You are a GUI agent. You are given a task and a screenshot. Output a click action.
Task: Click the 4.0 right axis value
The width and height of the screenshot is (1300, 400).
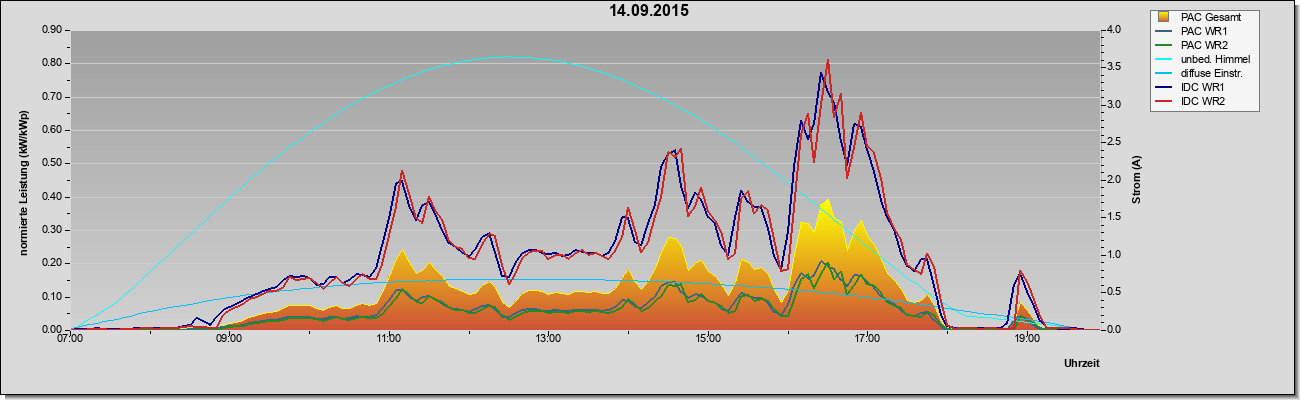click(1112, 30)
